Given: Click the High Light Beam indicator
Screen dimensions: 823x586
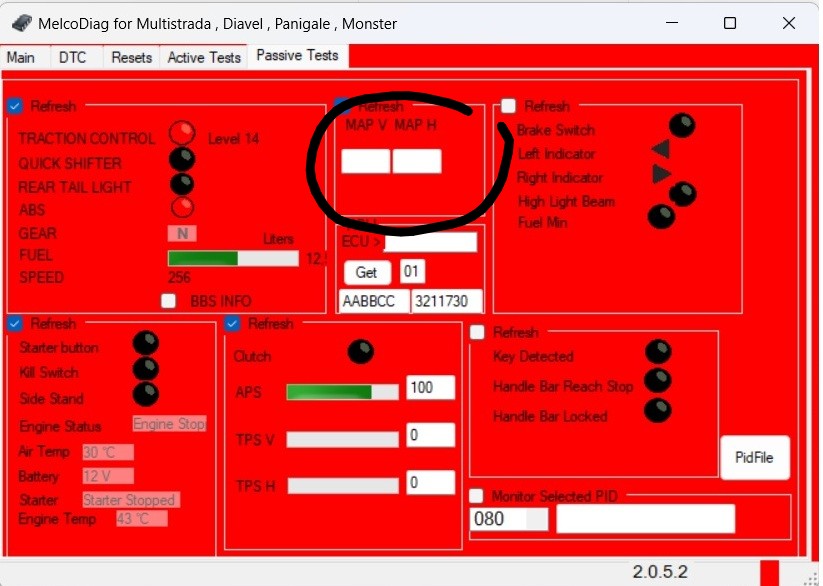Looking at the screenshot, I should (x=683, y=194).
